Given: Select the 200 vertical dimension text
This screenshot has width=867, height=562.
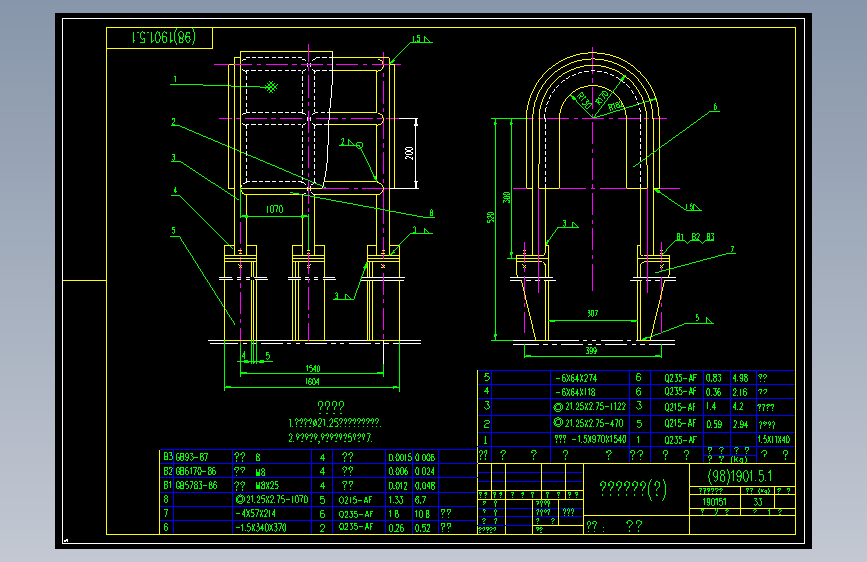Looking at the screenshot, I should [409, 153].
